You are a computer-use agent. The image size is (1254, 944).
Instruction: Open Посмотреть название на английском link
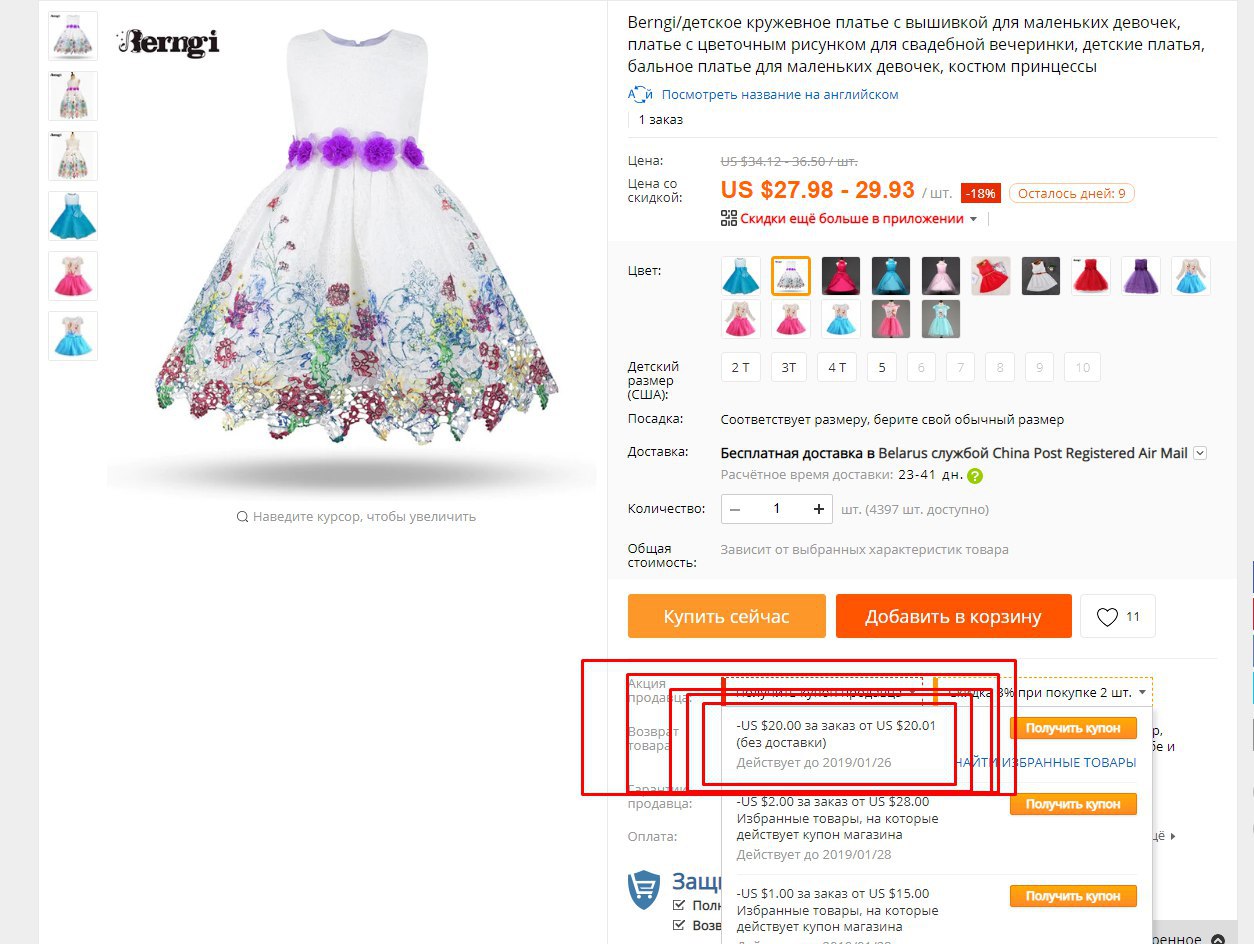click(780, 95)
